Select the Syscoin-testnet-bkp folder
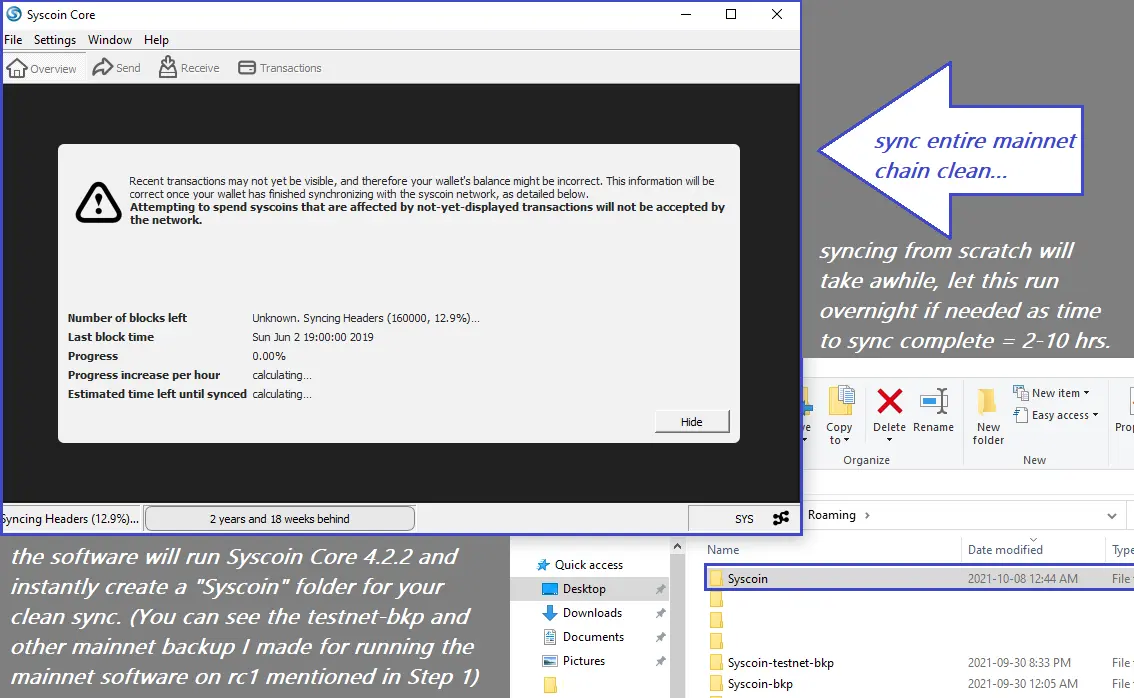1134x698 pixels. [780, 663]
